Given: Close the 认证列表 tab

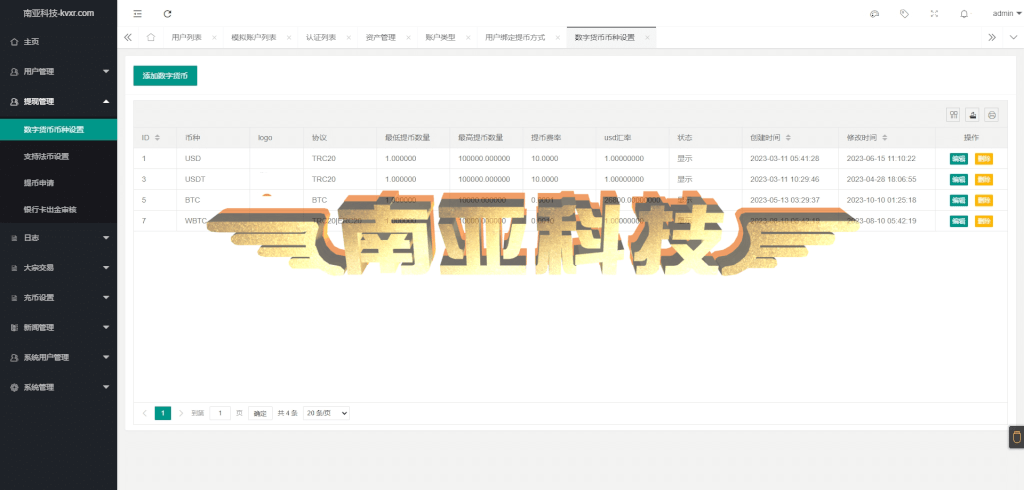Looking at the screenshot, I should [349, 38].
